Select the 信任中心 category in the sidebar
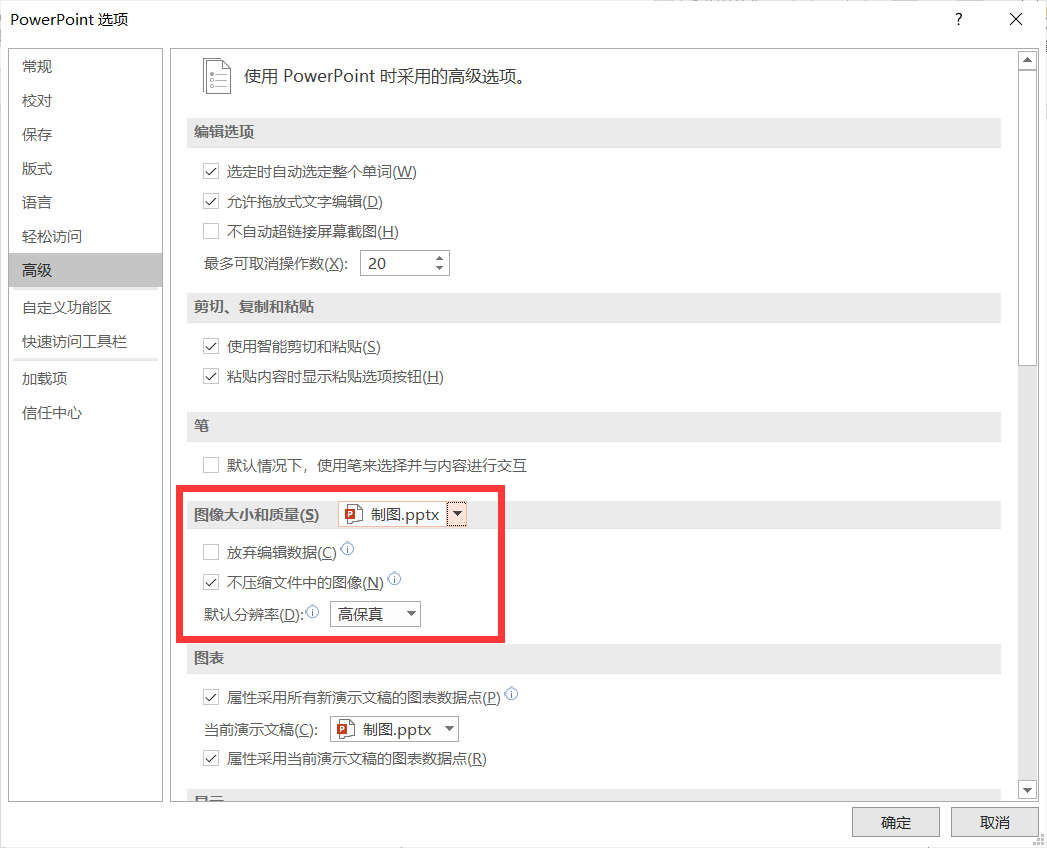Screen dimensions: 1047x848 [x=51, y=412]
